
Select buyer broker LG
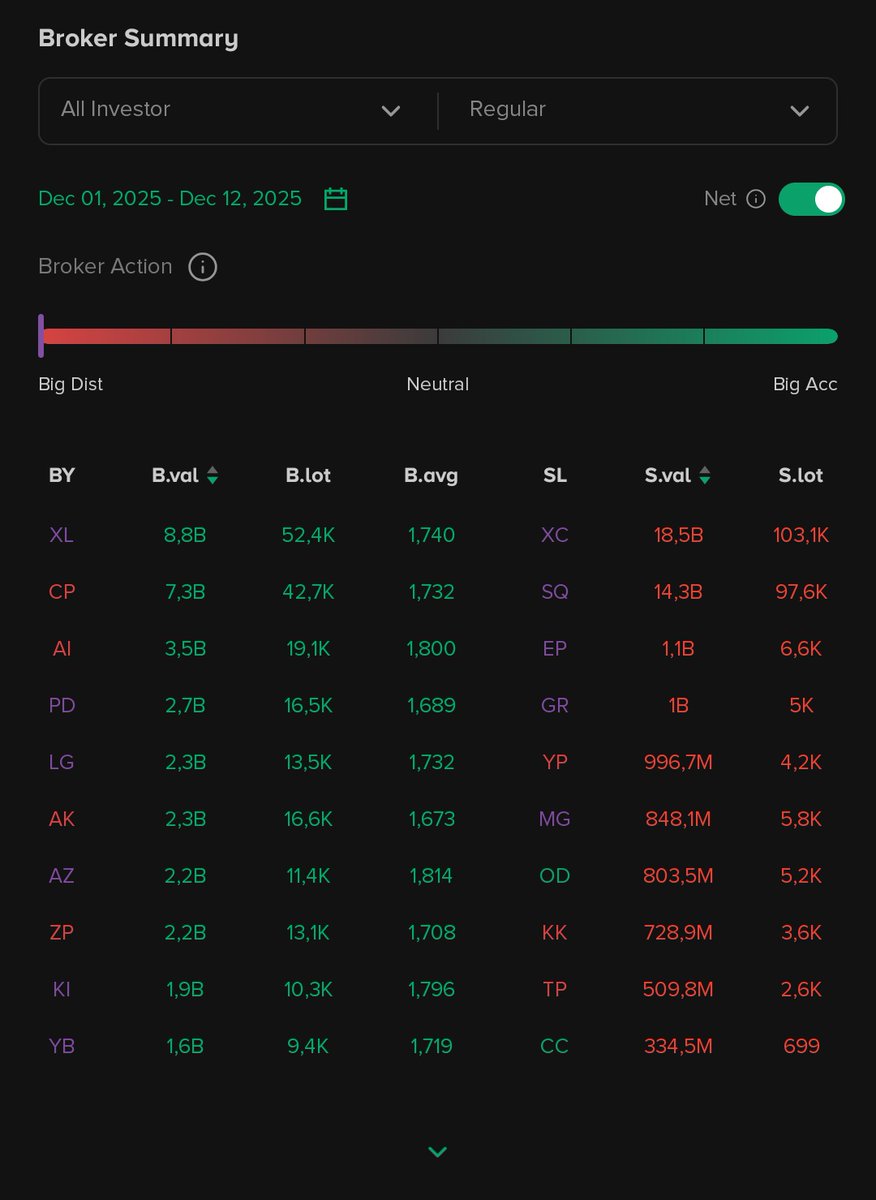[62, 762]
